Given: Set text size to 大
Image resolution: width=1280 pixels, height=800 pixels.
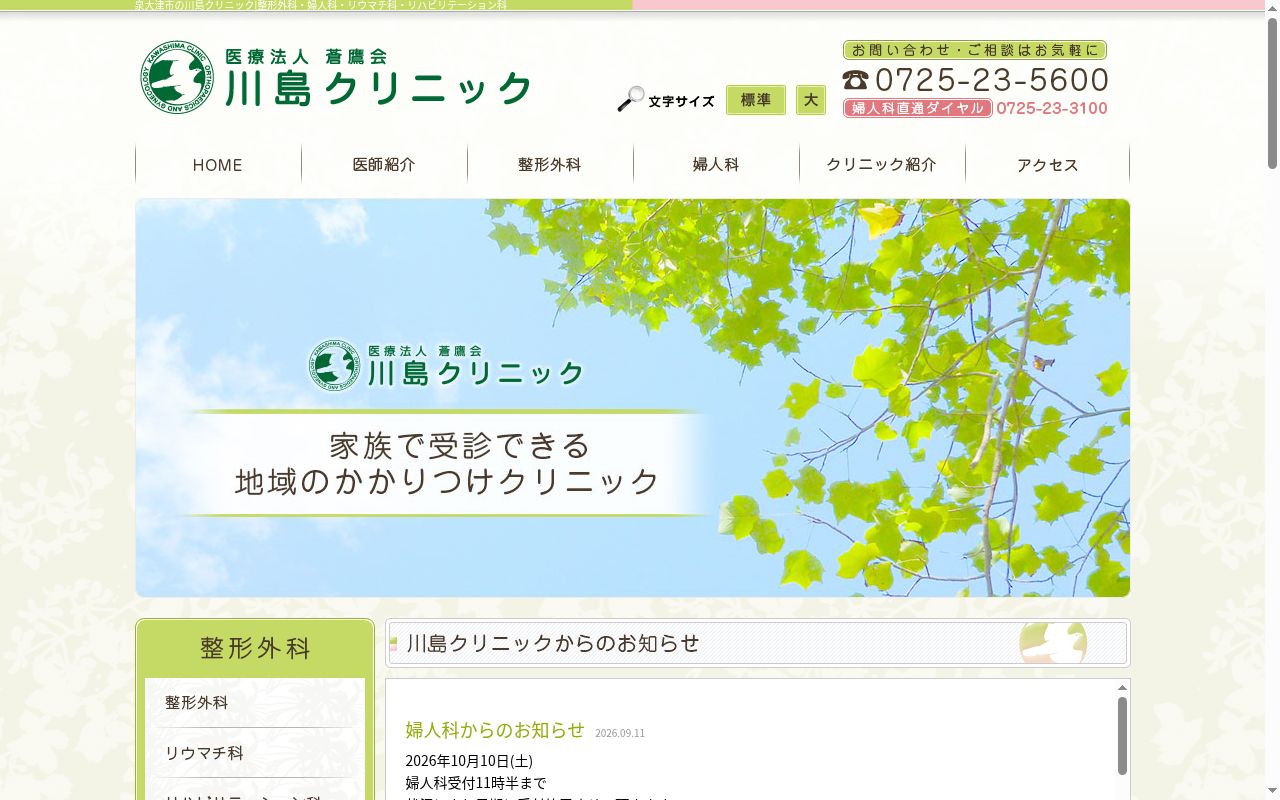Looking at the screenshot, I should coord(811,100).
